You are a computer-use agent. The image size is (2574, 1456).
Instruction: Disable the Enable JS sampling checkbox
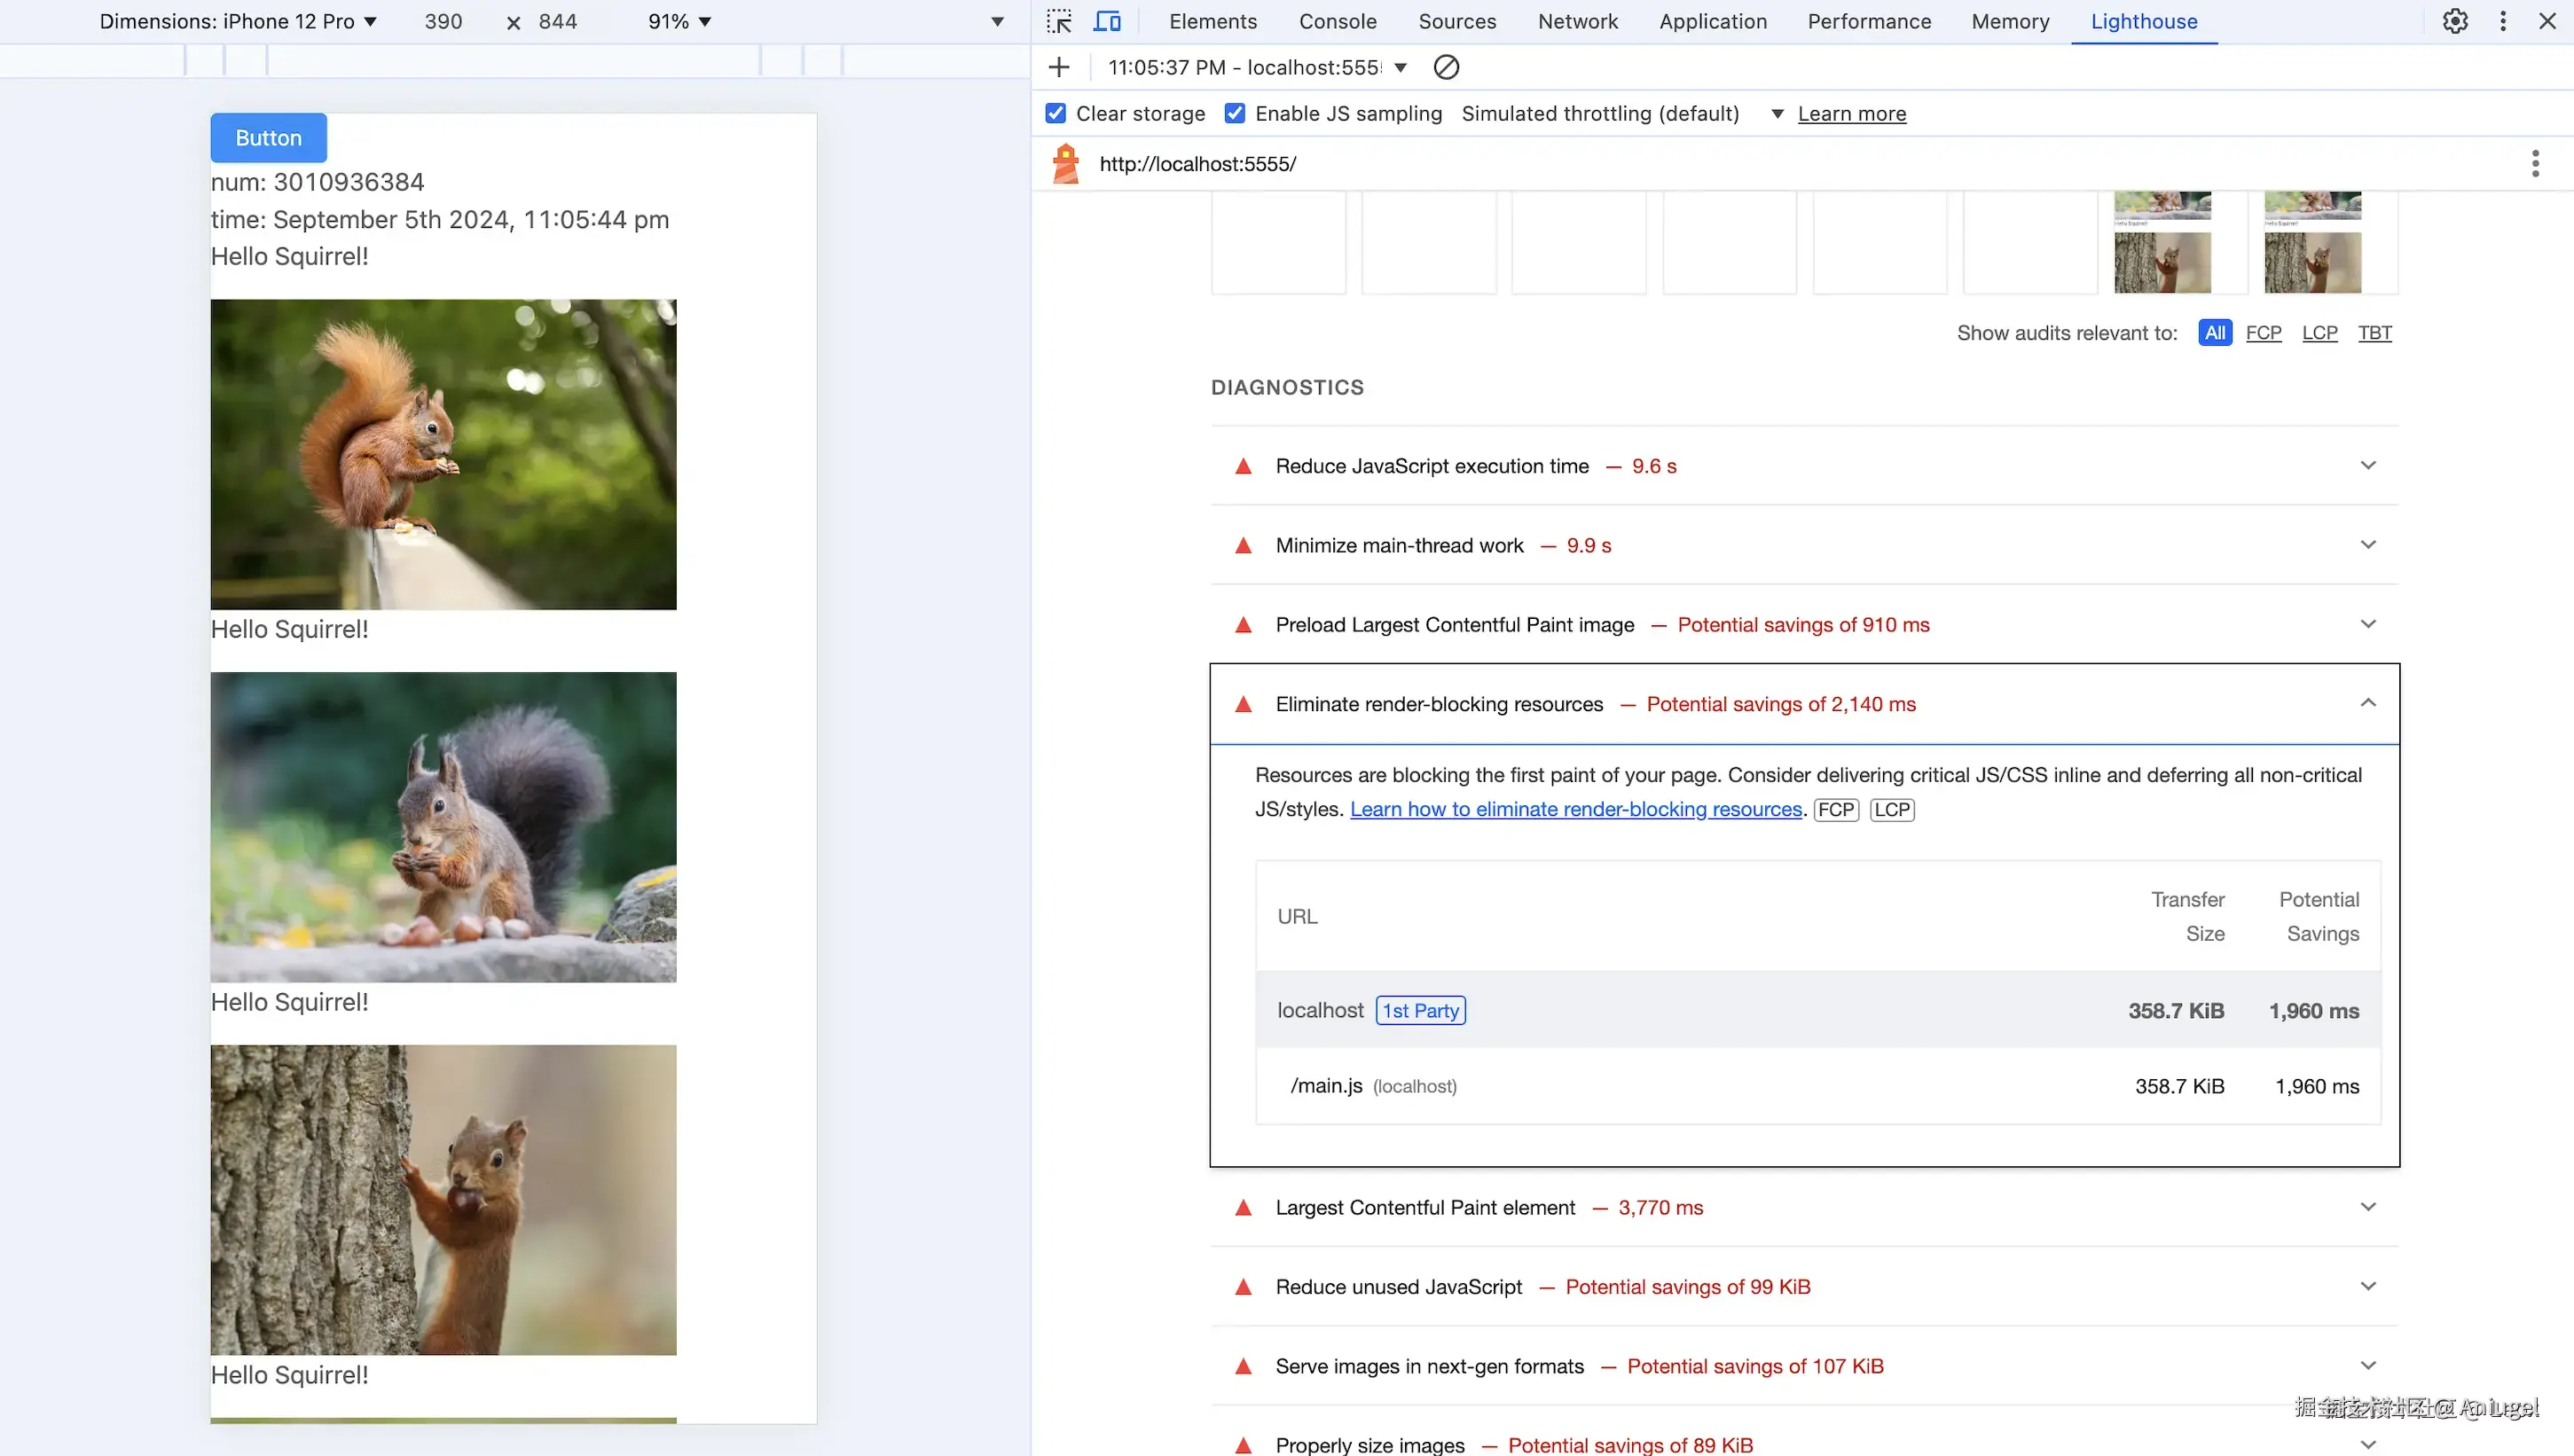coord(1235,113)
